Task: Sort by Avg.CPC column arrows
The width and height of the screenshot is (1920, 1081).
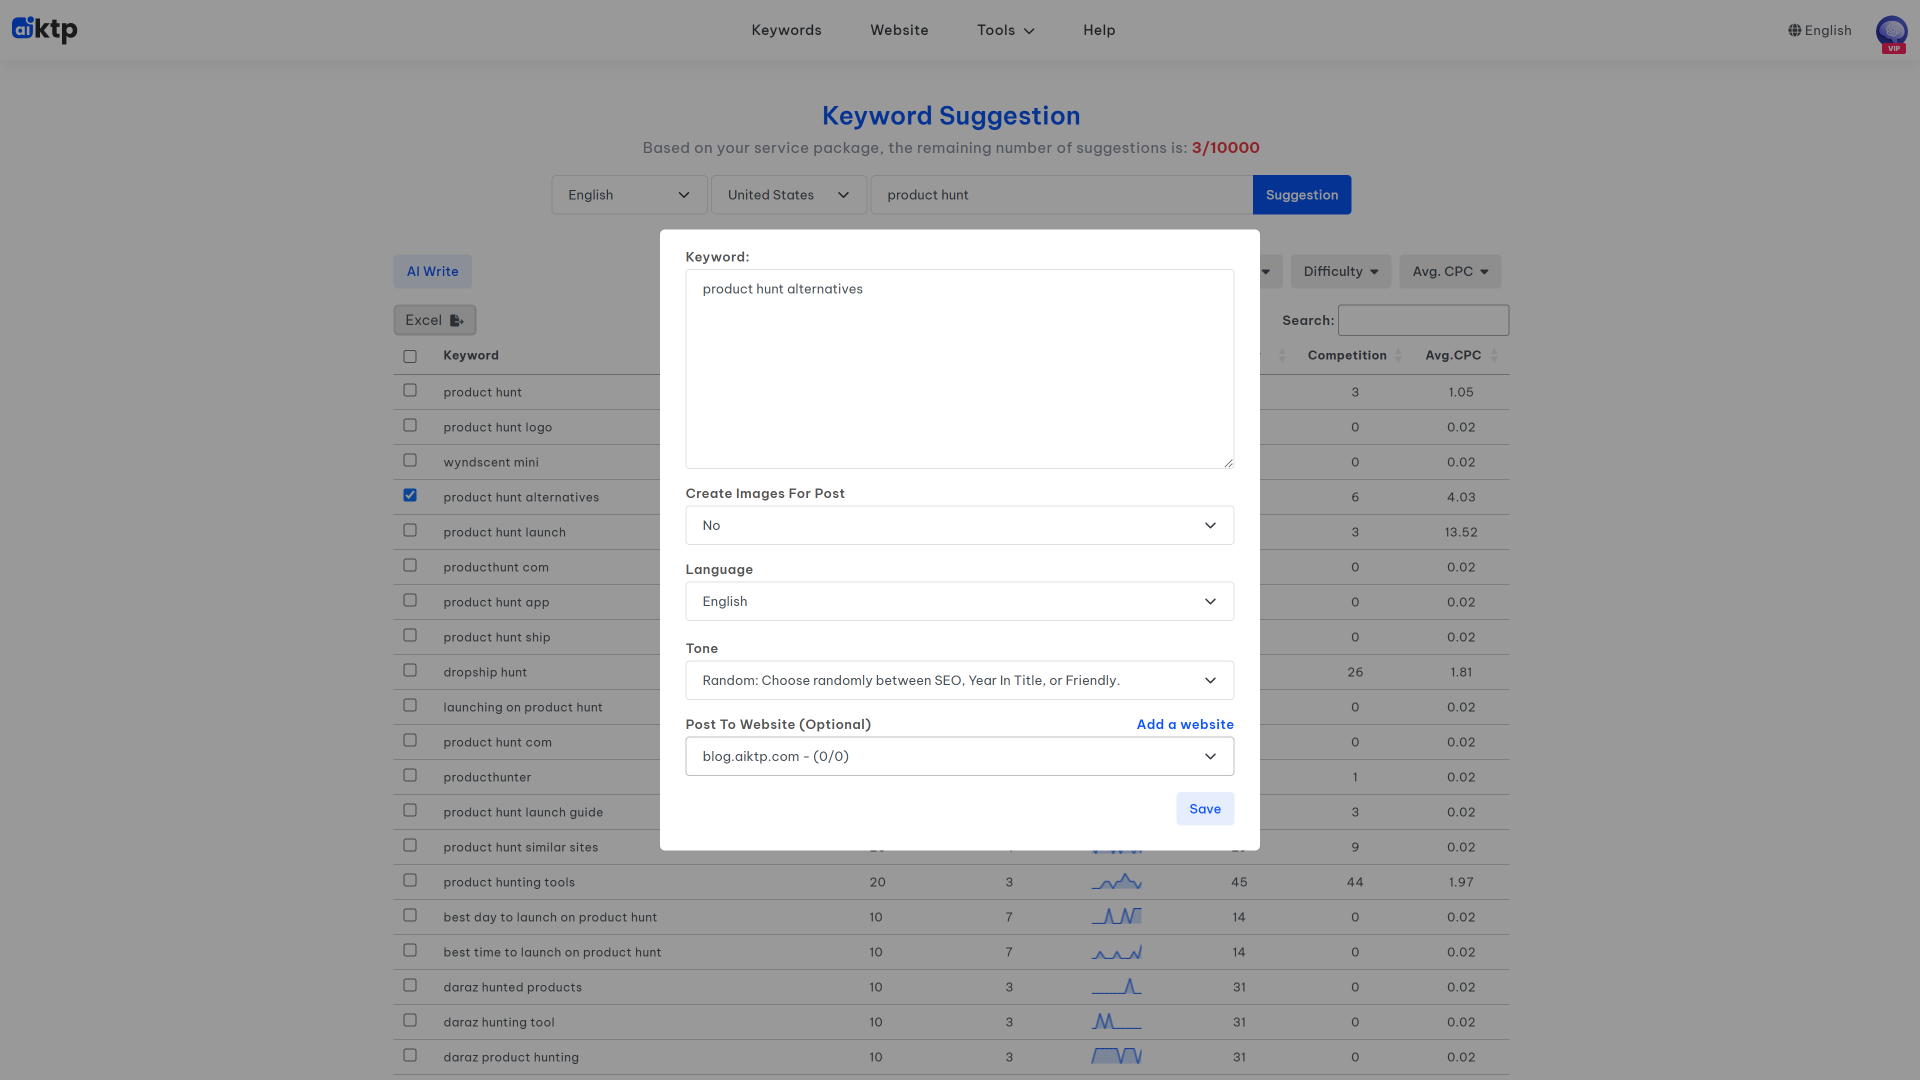Action: click(1494, 356)
